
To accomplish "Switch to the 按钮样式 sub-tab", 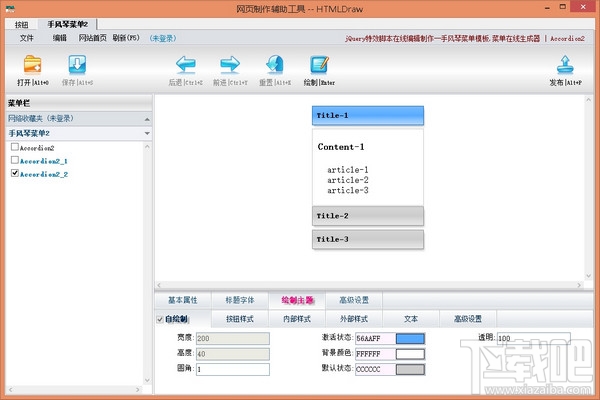I will pos(240,319).
